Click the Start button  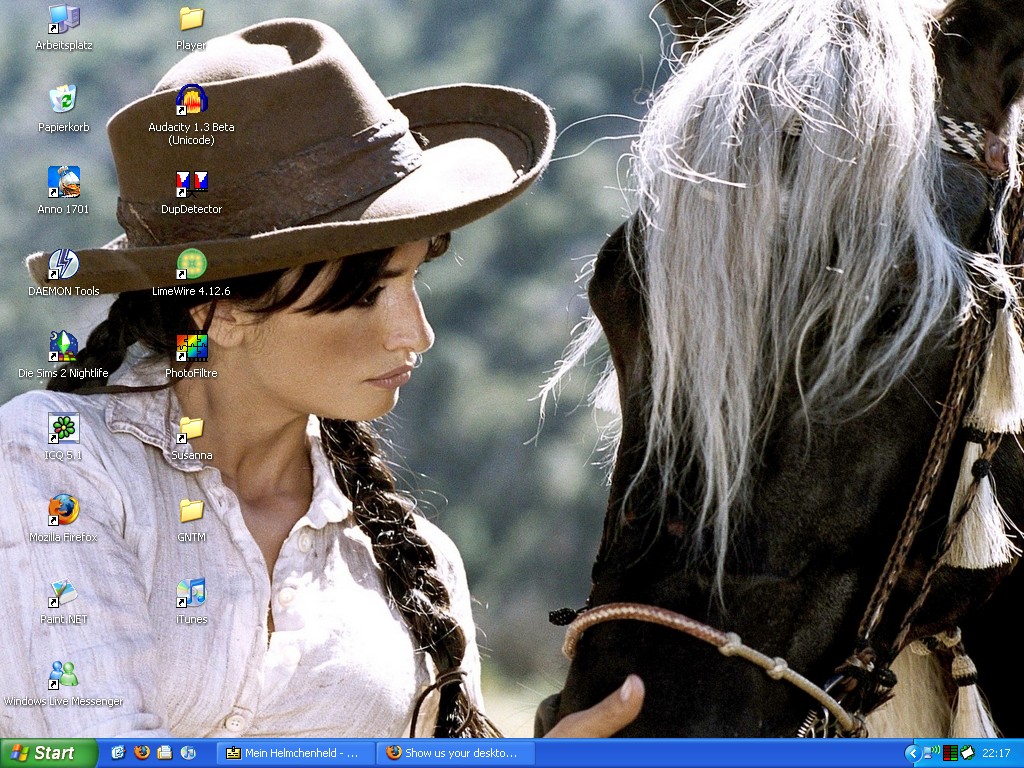[x=48, y=753]
